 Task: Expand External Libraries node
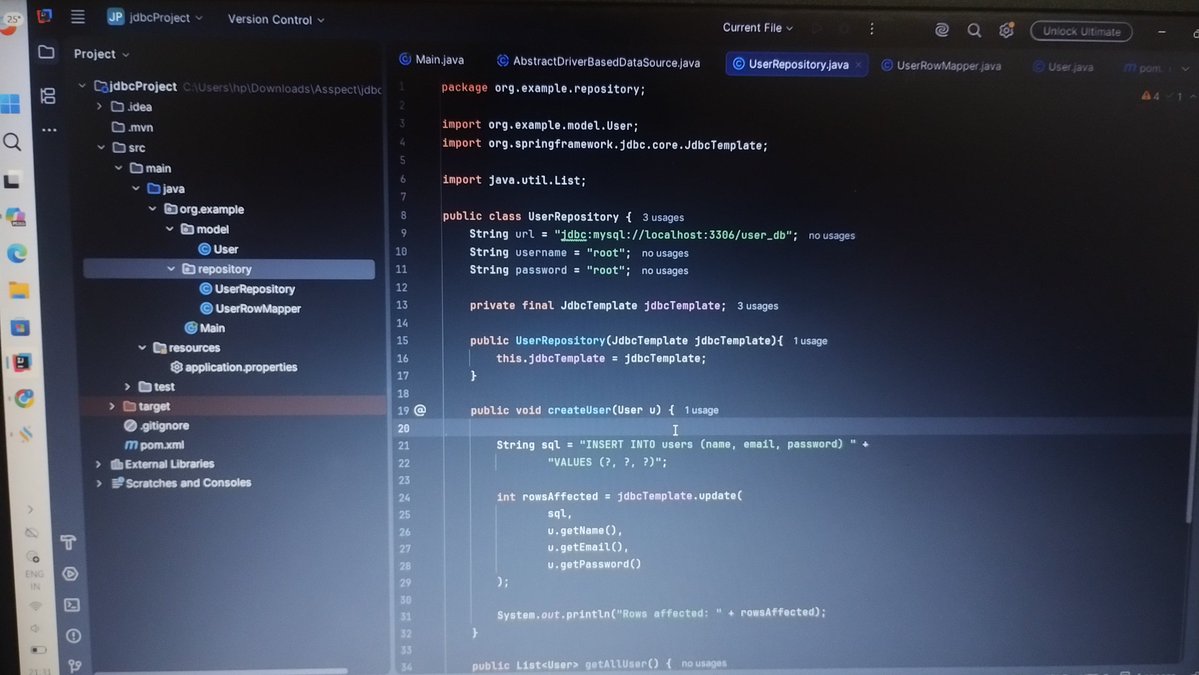(98, 464)
